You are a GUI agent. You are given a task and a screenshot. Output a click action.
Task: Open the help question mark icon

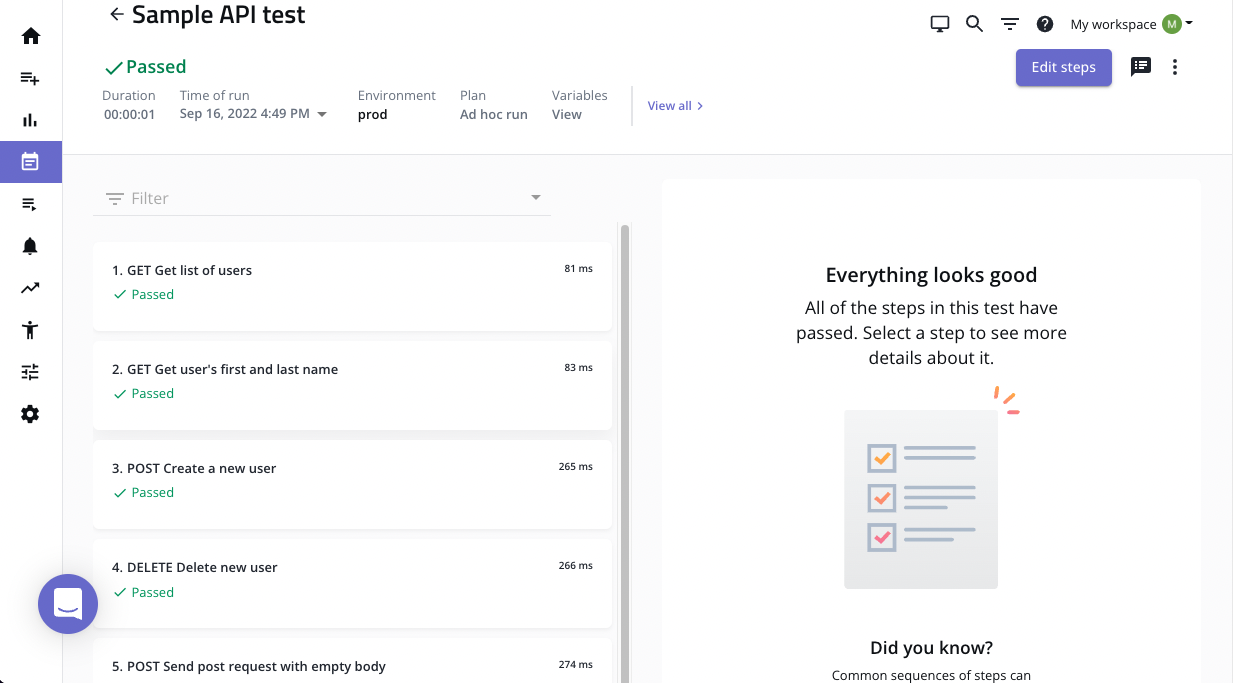click(x=1045, y=24)
